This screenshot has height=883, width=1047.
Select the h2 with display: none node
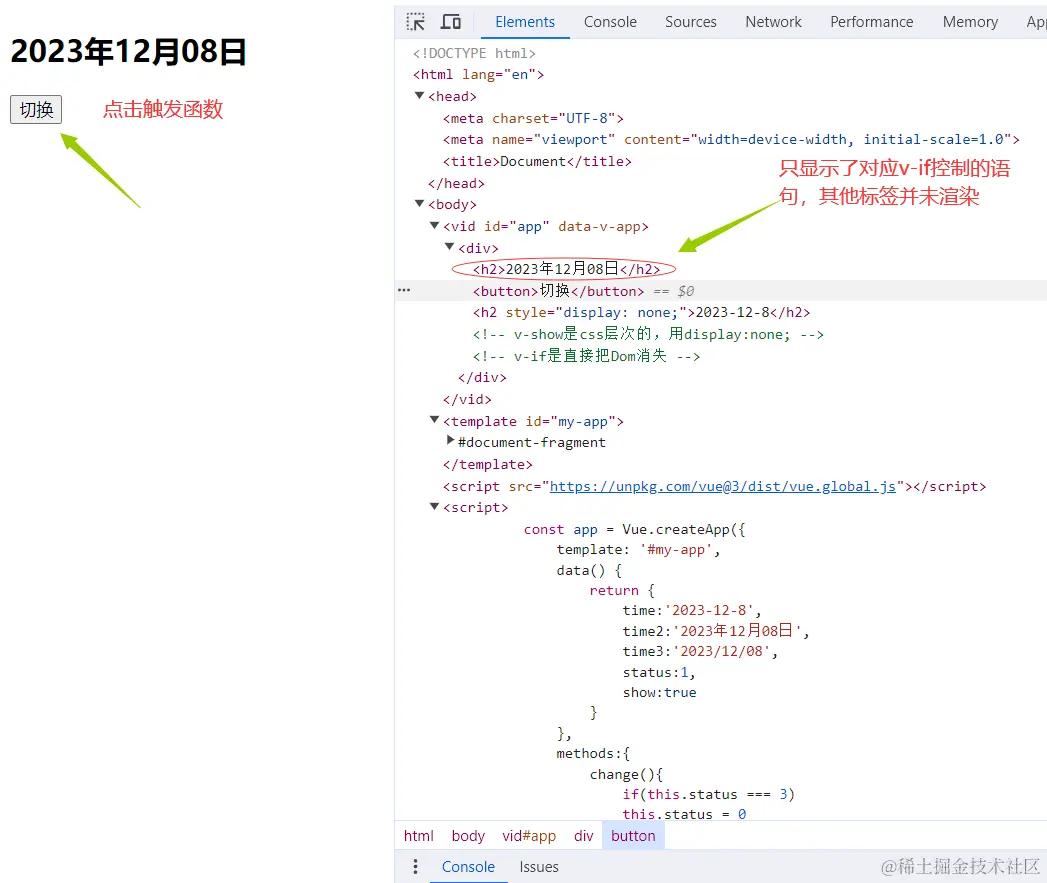pos(641,312)
